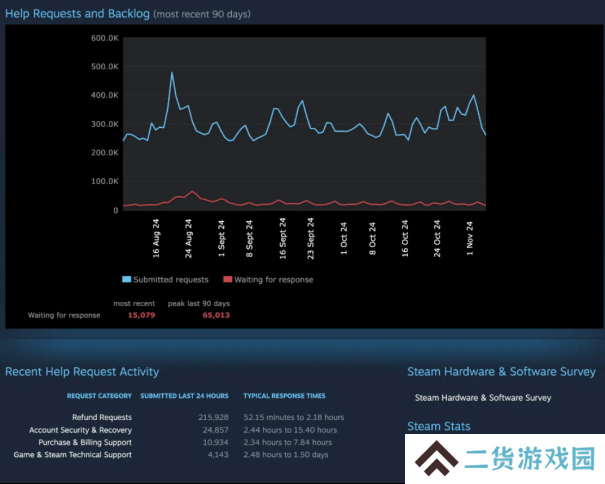Click the peak value 65,013
605x484 pixels.
216,315
